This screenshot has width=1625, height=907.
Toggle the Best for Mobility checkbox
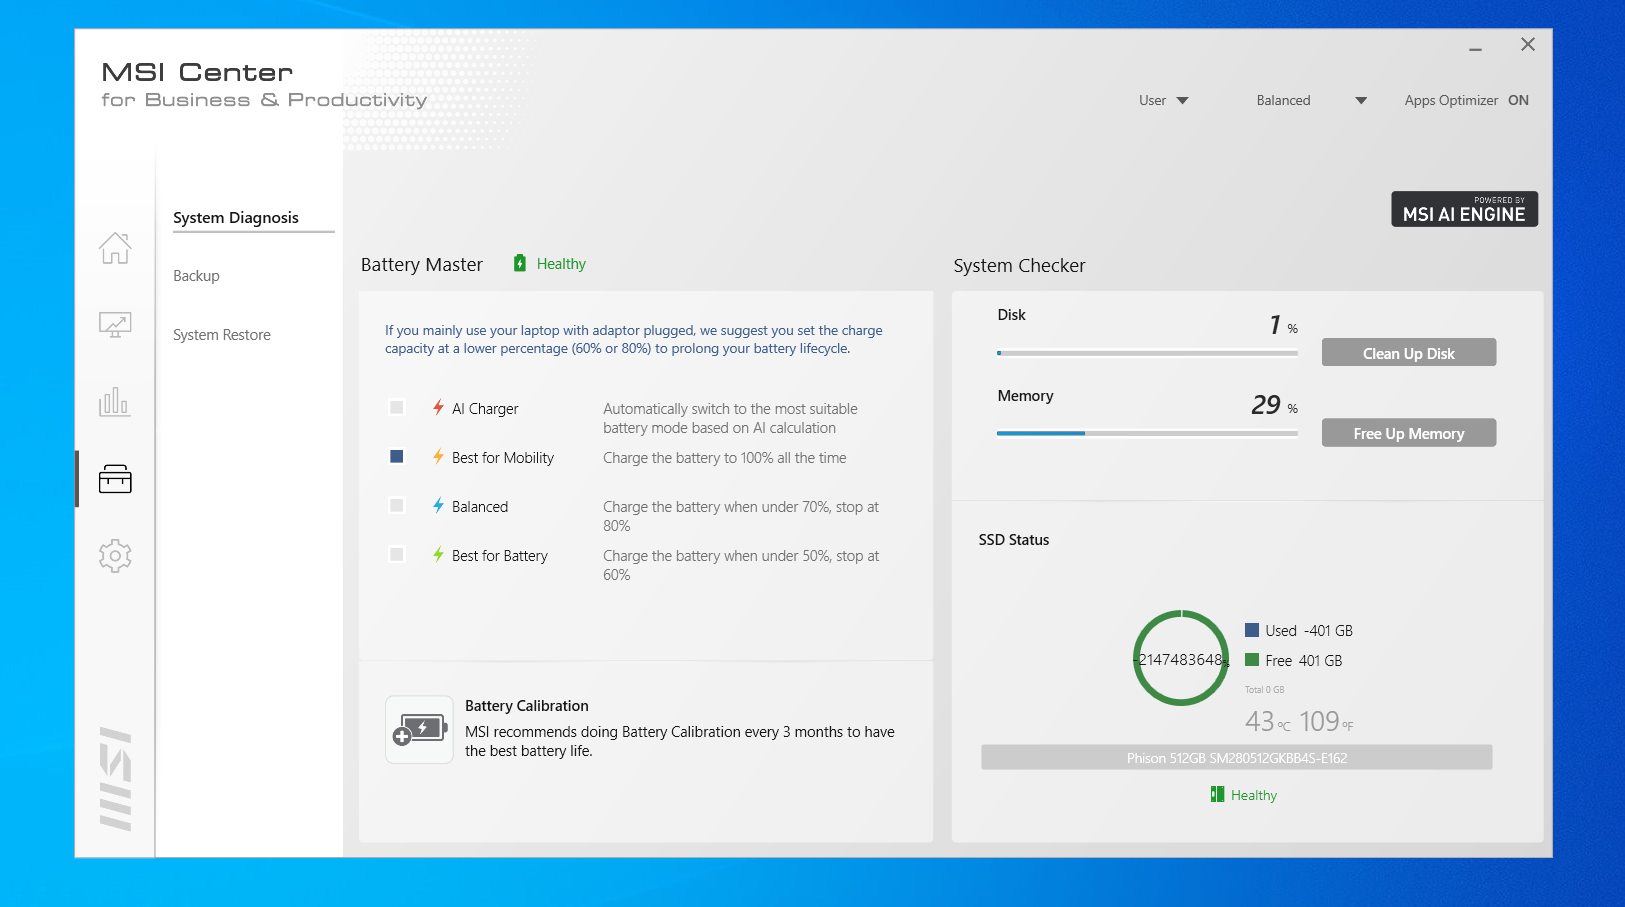[x=397, y=456]
